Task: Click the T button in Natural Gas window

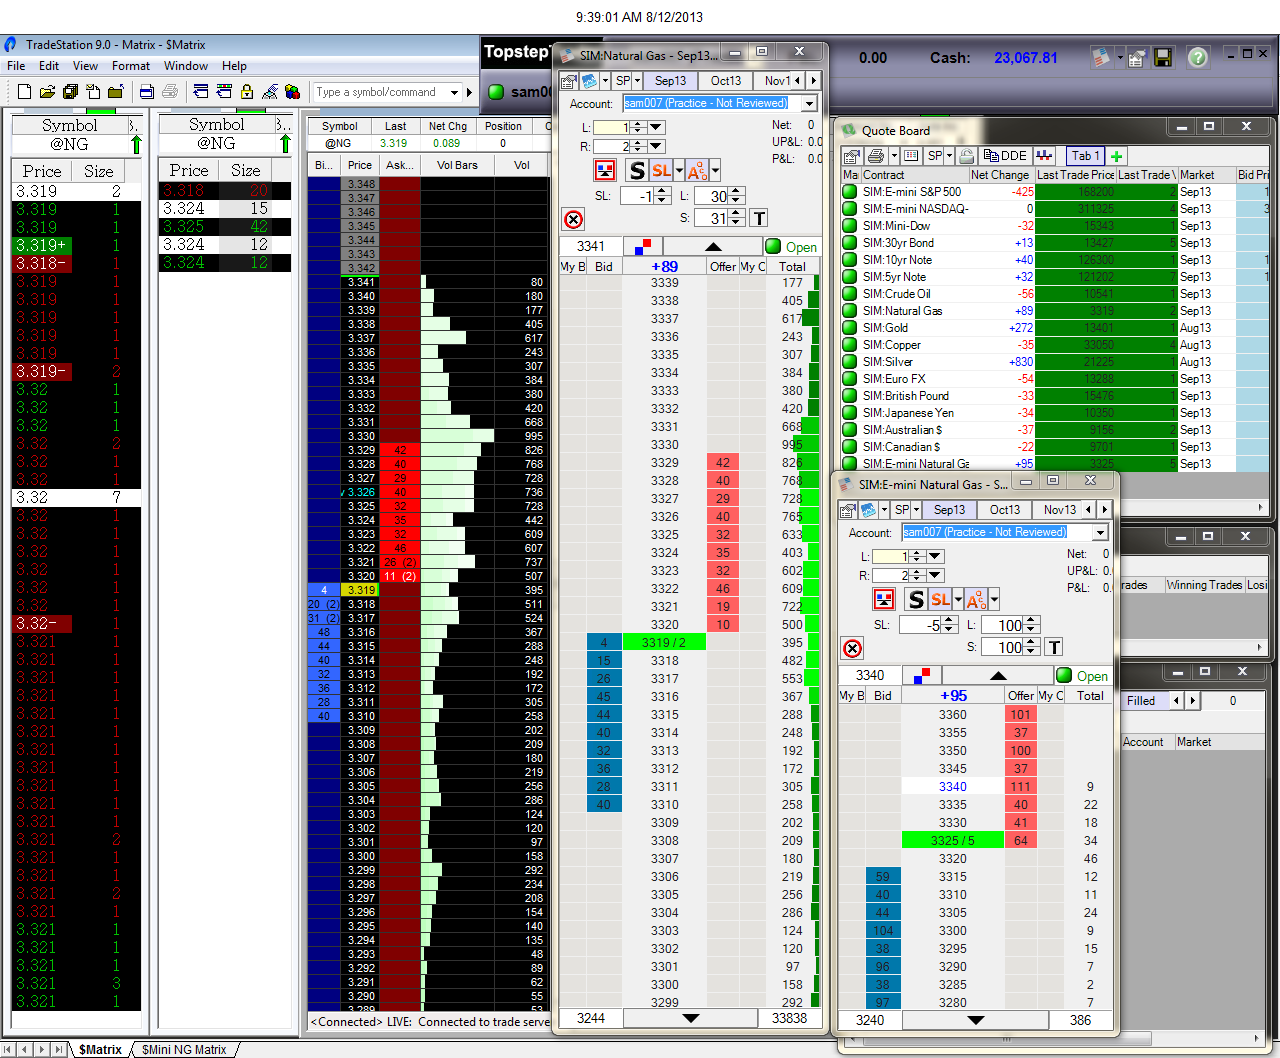Action: point(759,218)
